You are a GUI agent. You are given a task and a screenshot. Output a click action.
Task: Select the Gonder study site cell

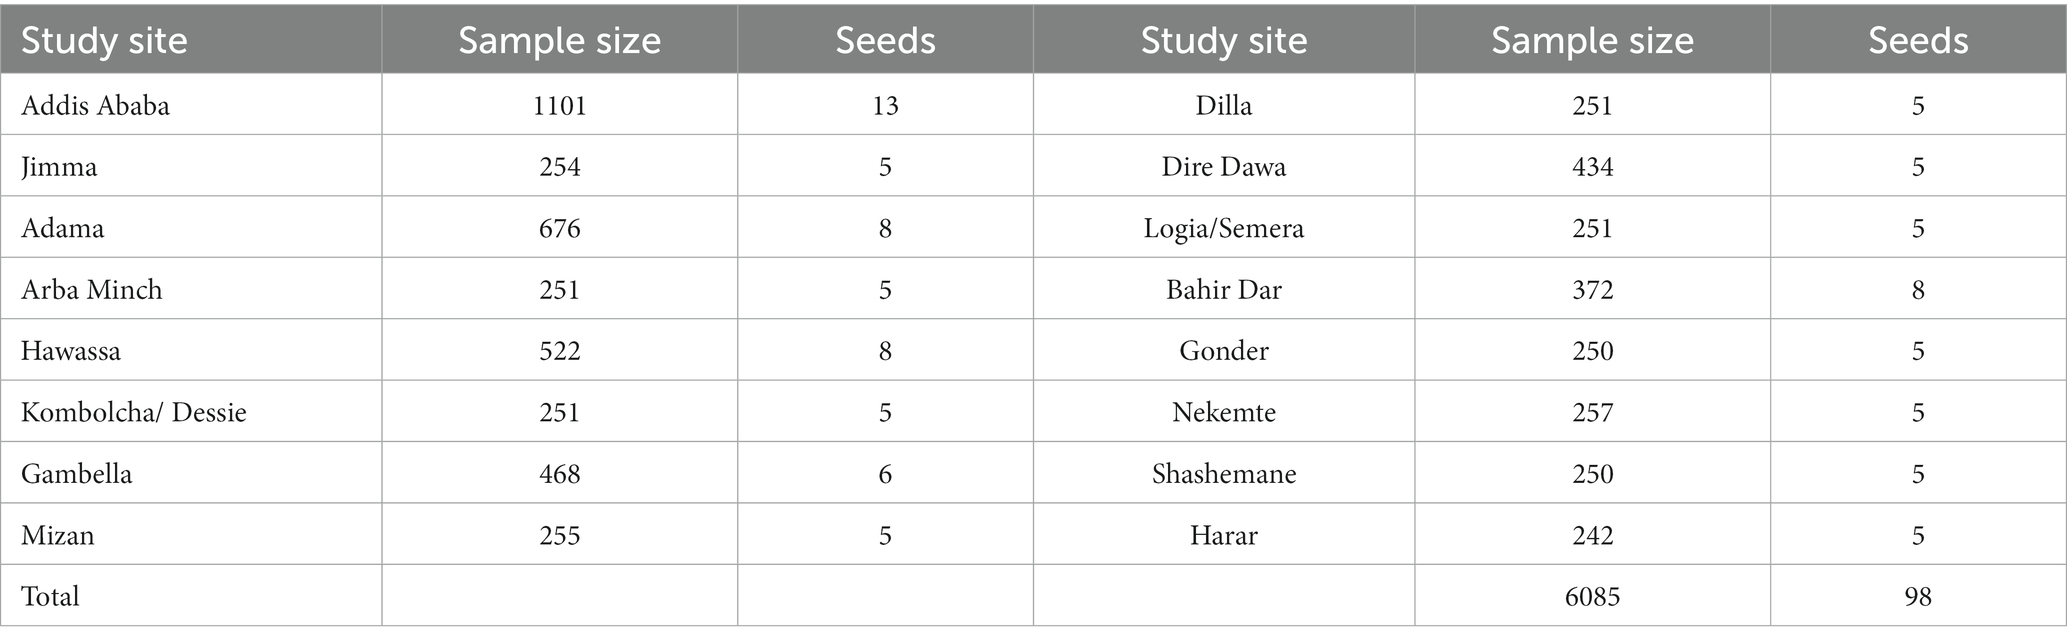tap(1223, 351)
